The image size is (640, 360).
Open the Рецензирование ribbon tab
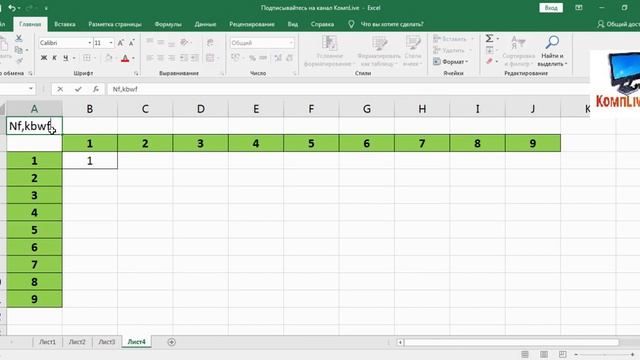click(252, 24)
